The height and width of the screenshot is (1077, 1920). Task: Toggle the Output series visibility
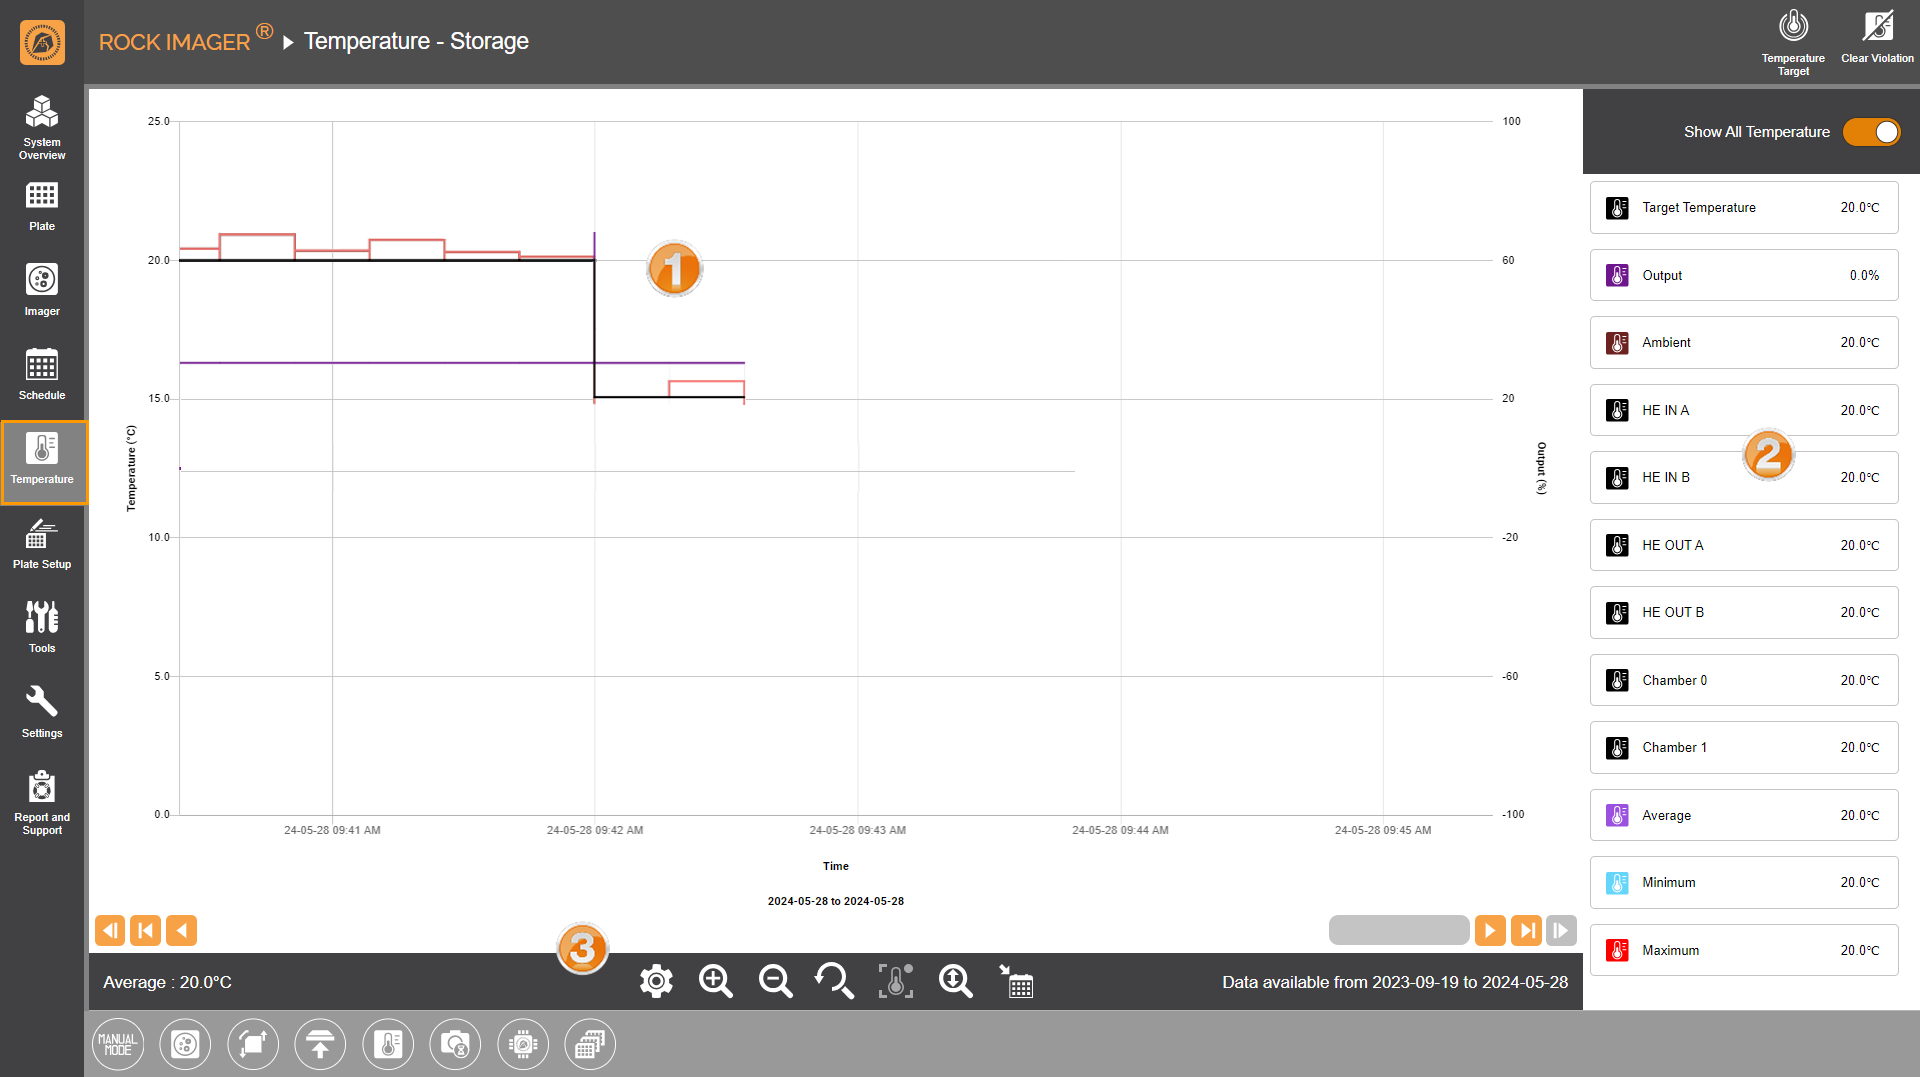coord(1743,275)
